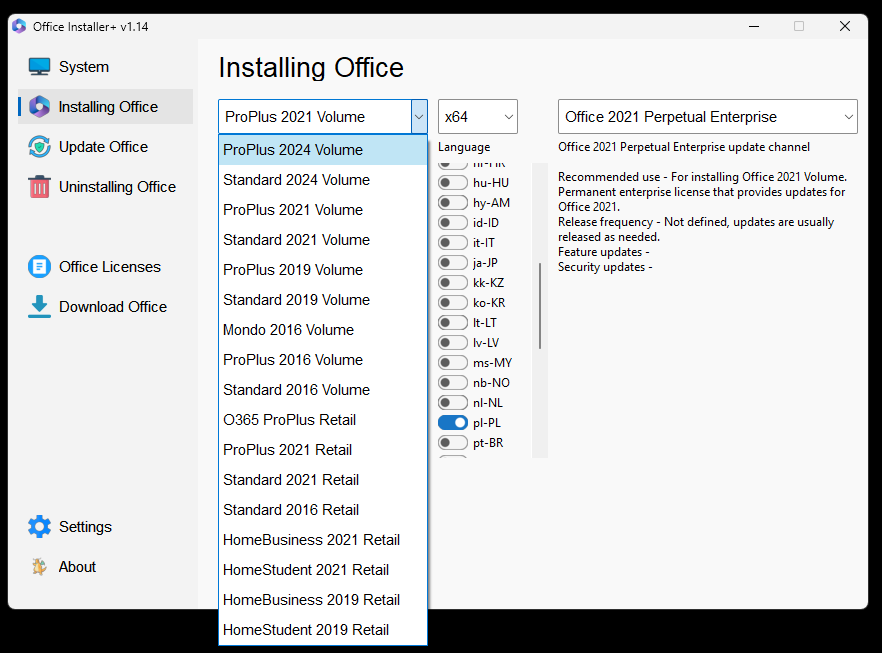Click the language list scrollbar thumb

point(540,306)
